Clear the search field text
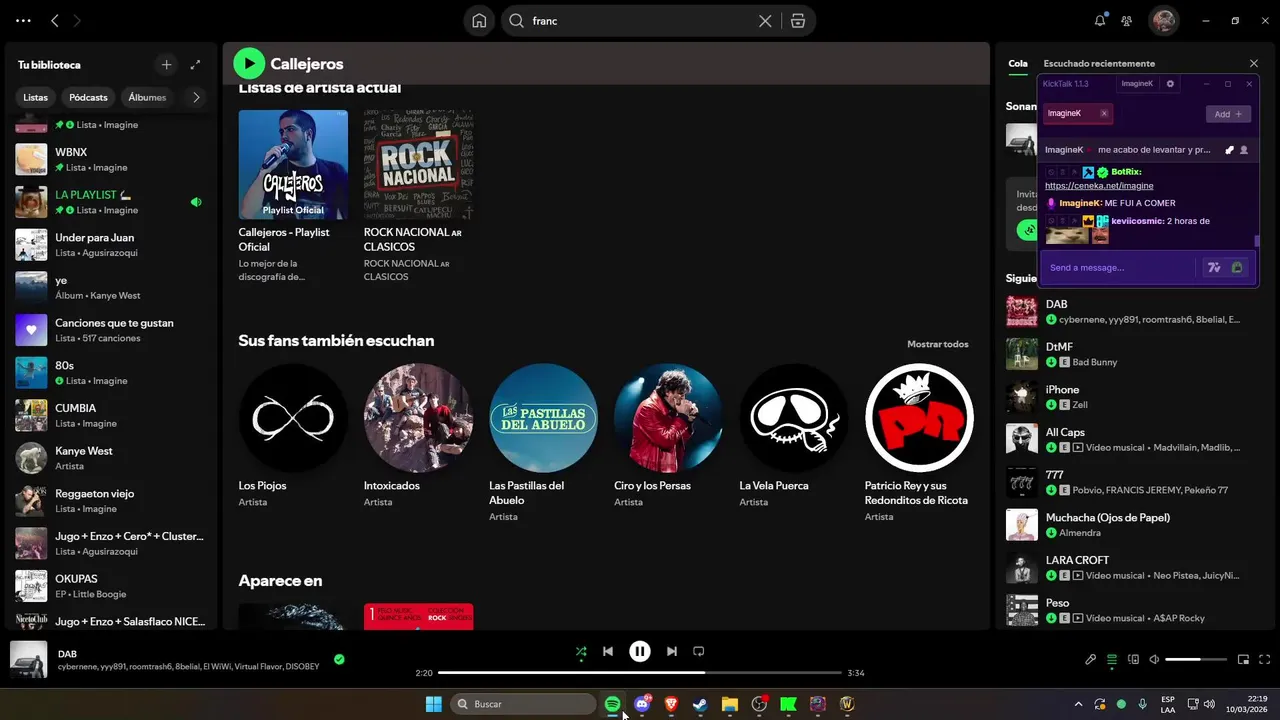This screenshot has height=720, width=1280. [765, 21]
